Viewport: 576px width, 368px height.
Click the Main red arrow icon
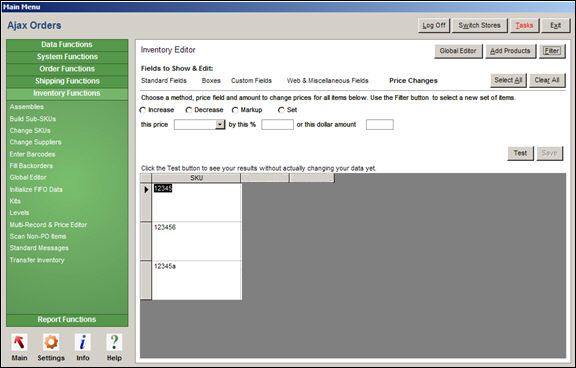[19, 342]
